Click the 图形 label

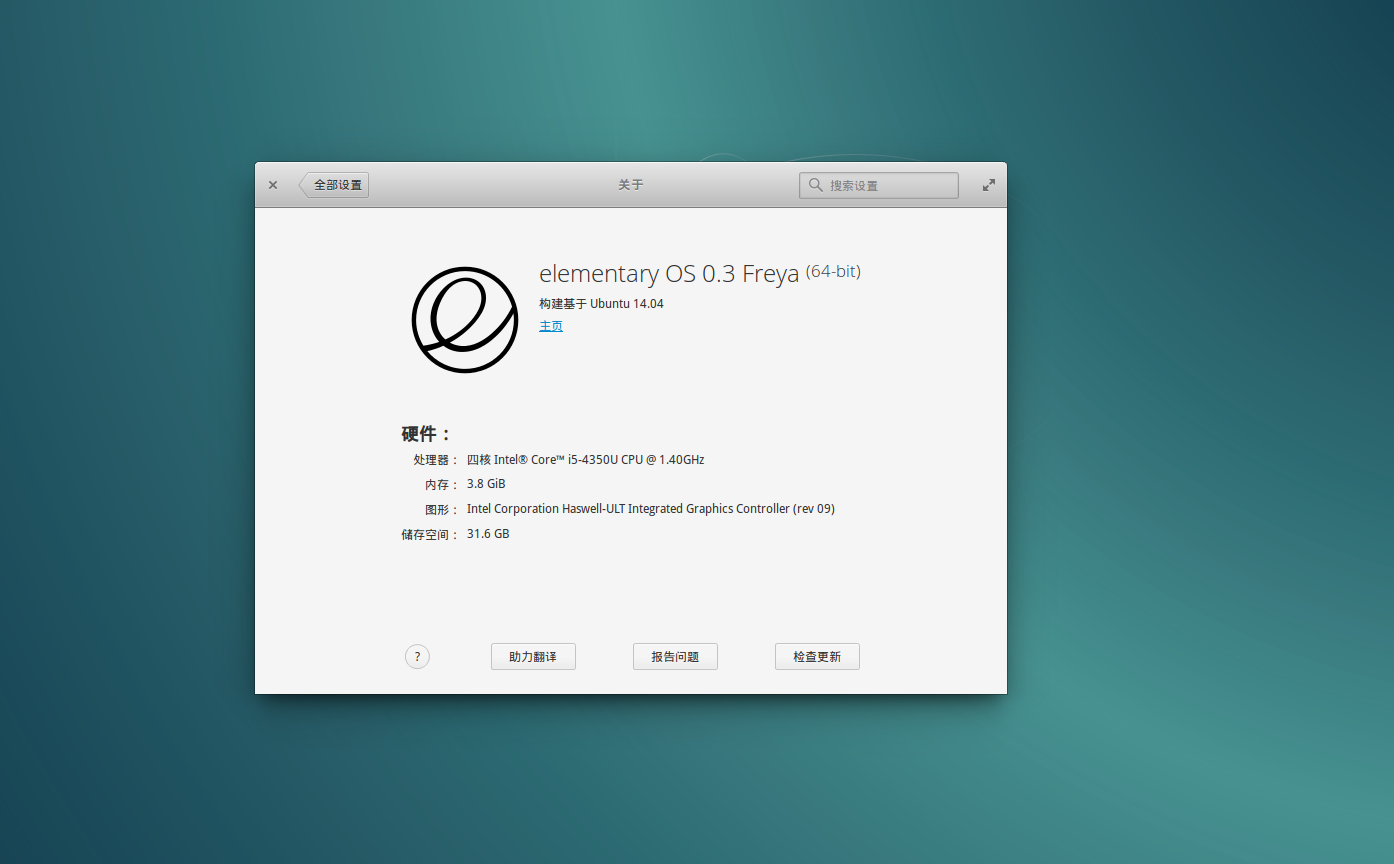[x=442, y=509]
